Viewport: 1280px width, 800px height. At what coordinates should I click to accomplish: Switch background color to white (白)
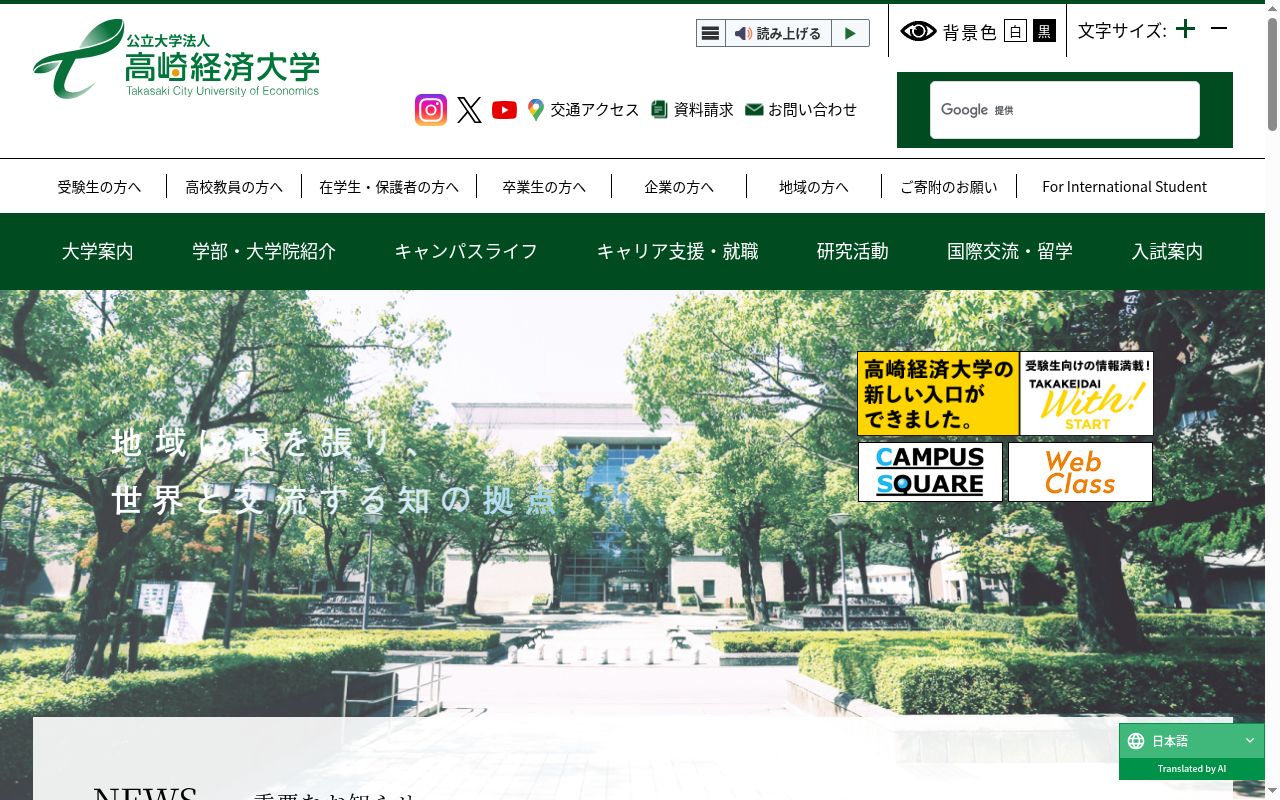click(x=1015, y=32)
